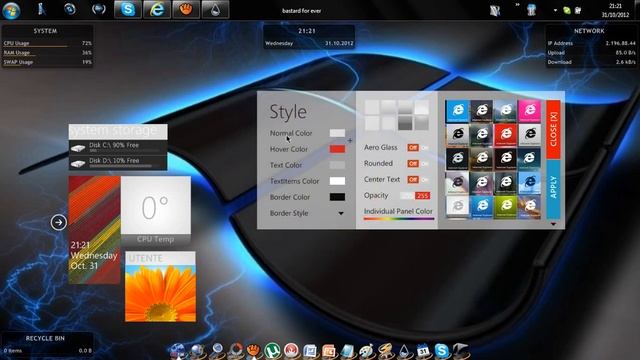640x360 pixels.
Task: Expand tile list arrow below Apply
Action: 553,224
